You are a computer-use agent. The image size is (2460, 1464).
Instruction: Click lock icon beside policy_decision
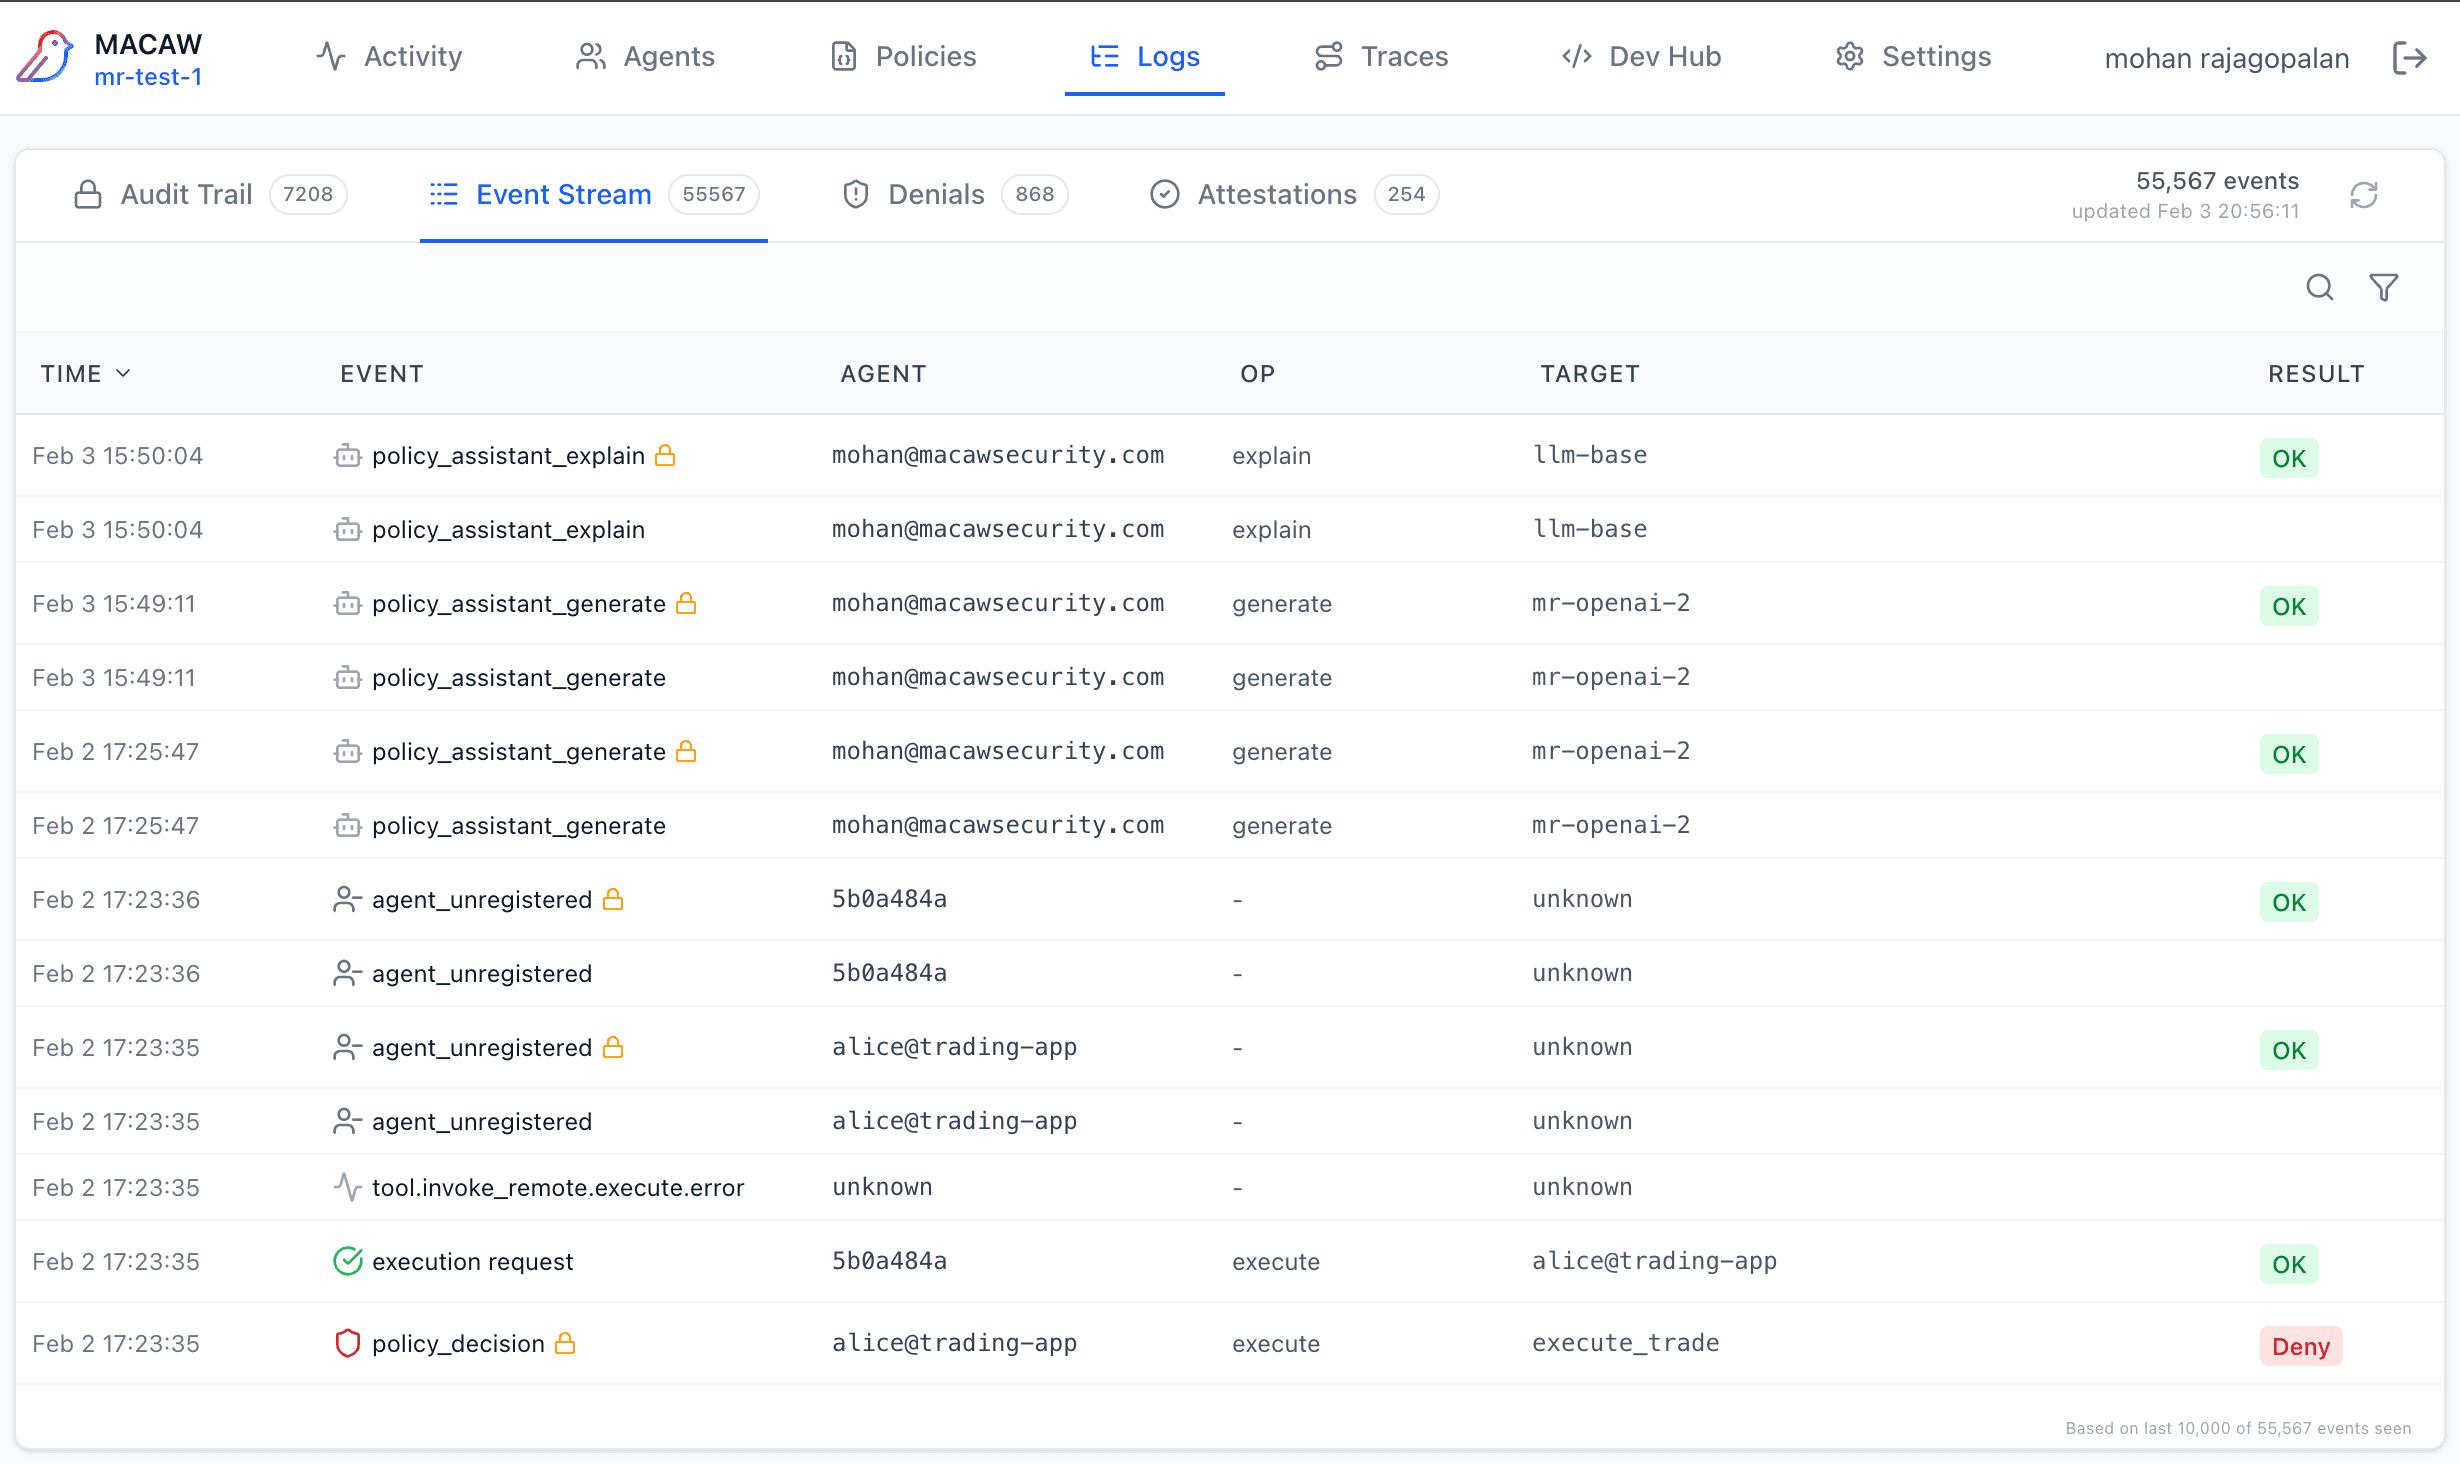565,1343
